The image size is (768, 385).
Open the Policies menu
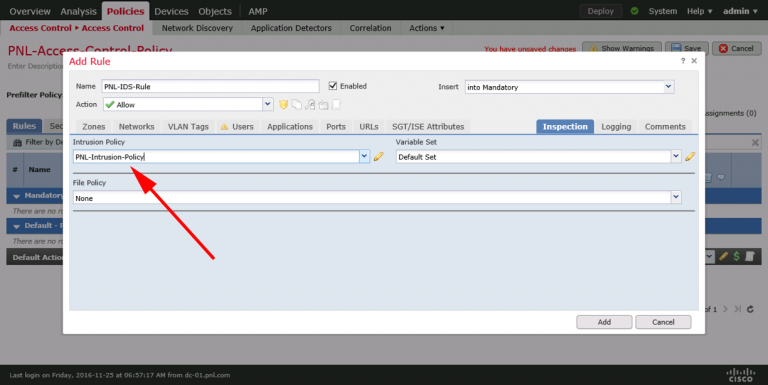click(x=125, y=11)
